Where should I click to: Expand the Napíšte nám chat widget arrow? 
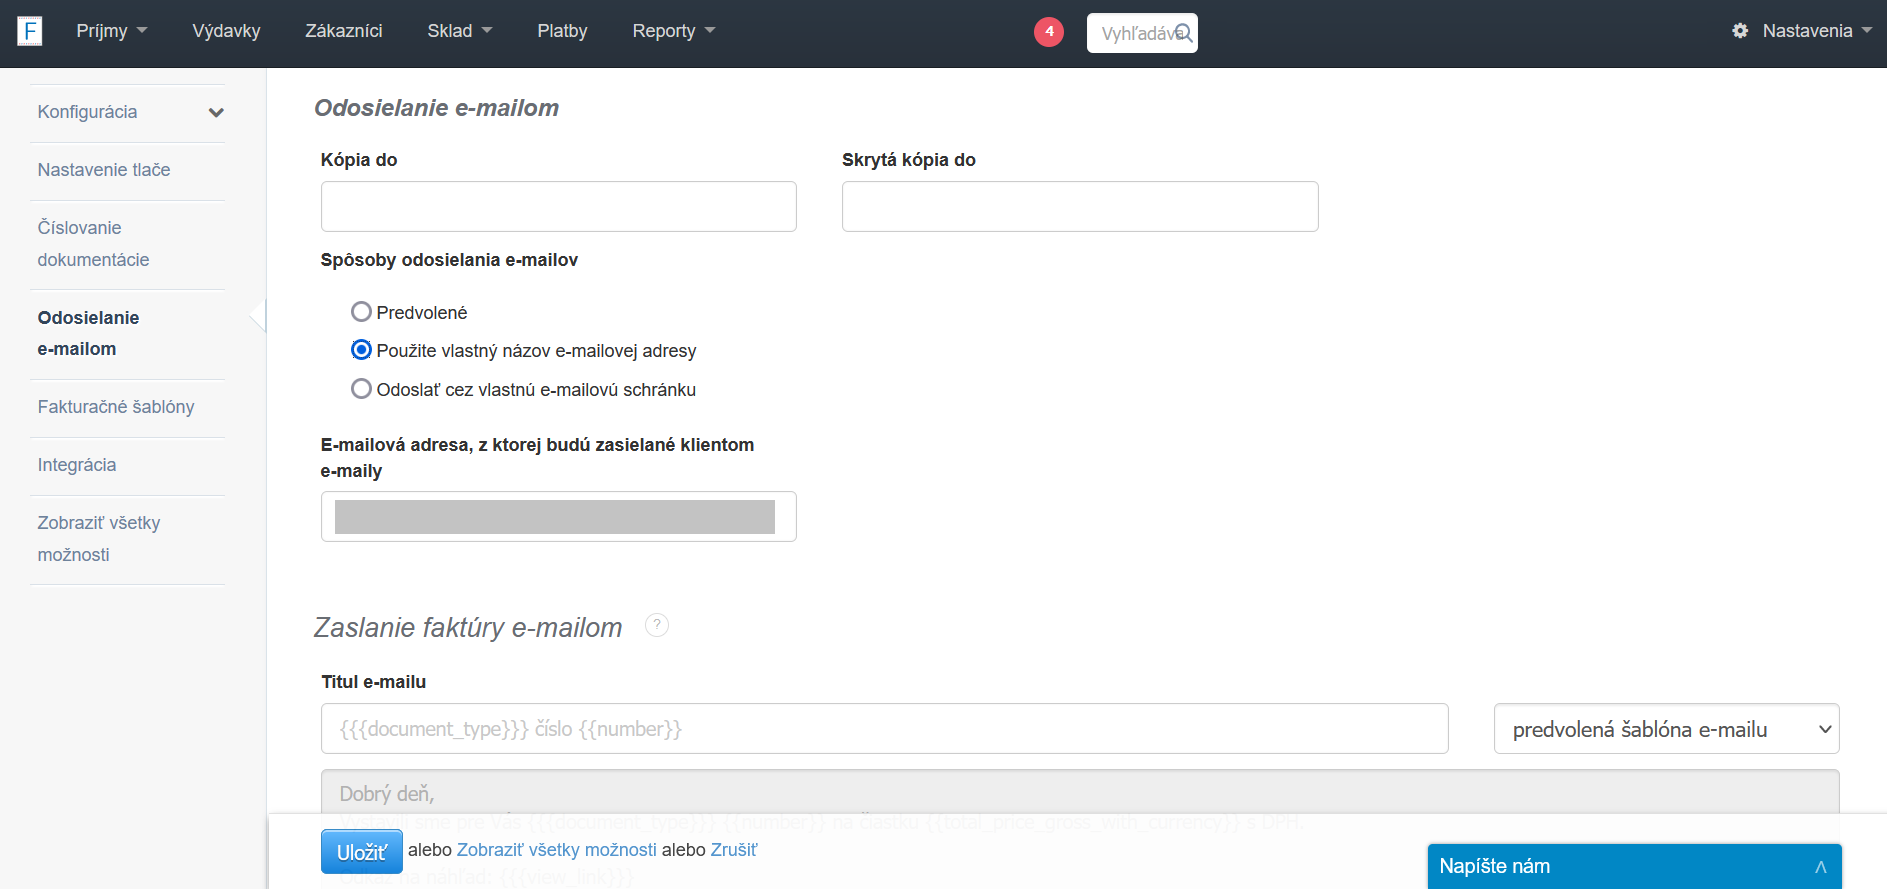tap(1820, 867)
